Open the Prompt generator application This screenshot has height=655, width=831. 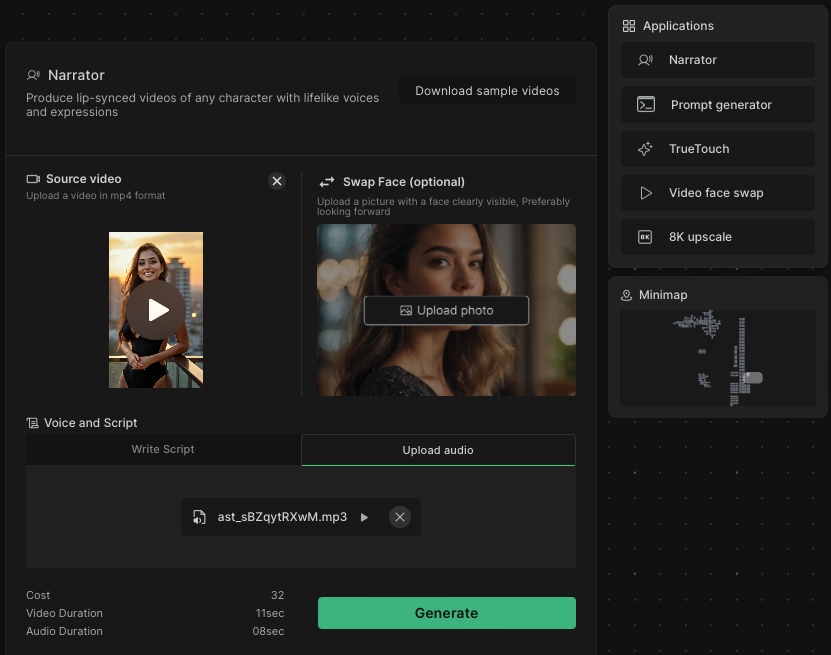click(x=718, y=104)
